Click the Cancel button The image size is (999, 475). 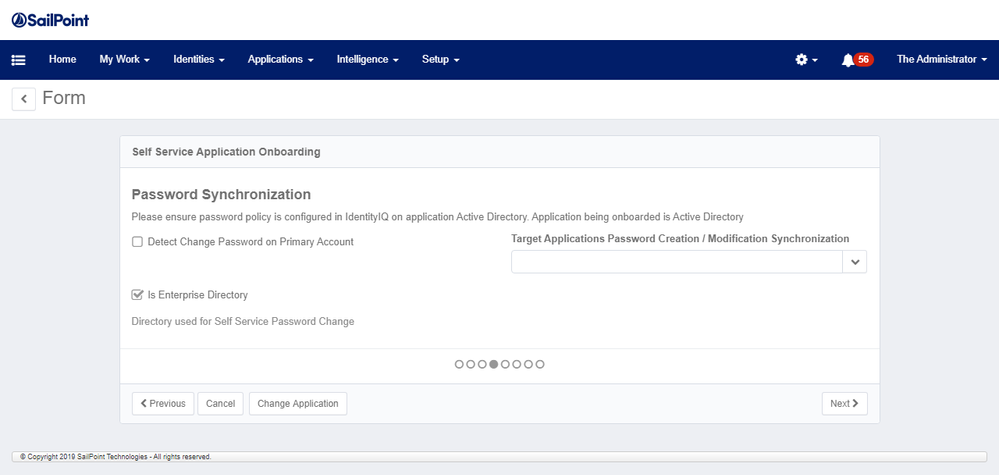(220, 404)
